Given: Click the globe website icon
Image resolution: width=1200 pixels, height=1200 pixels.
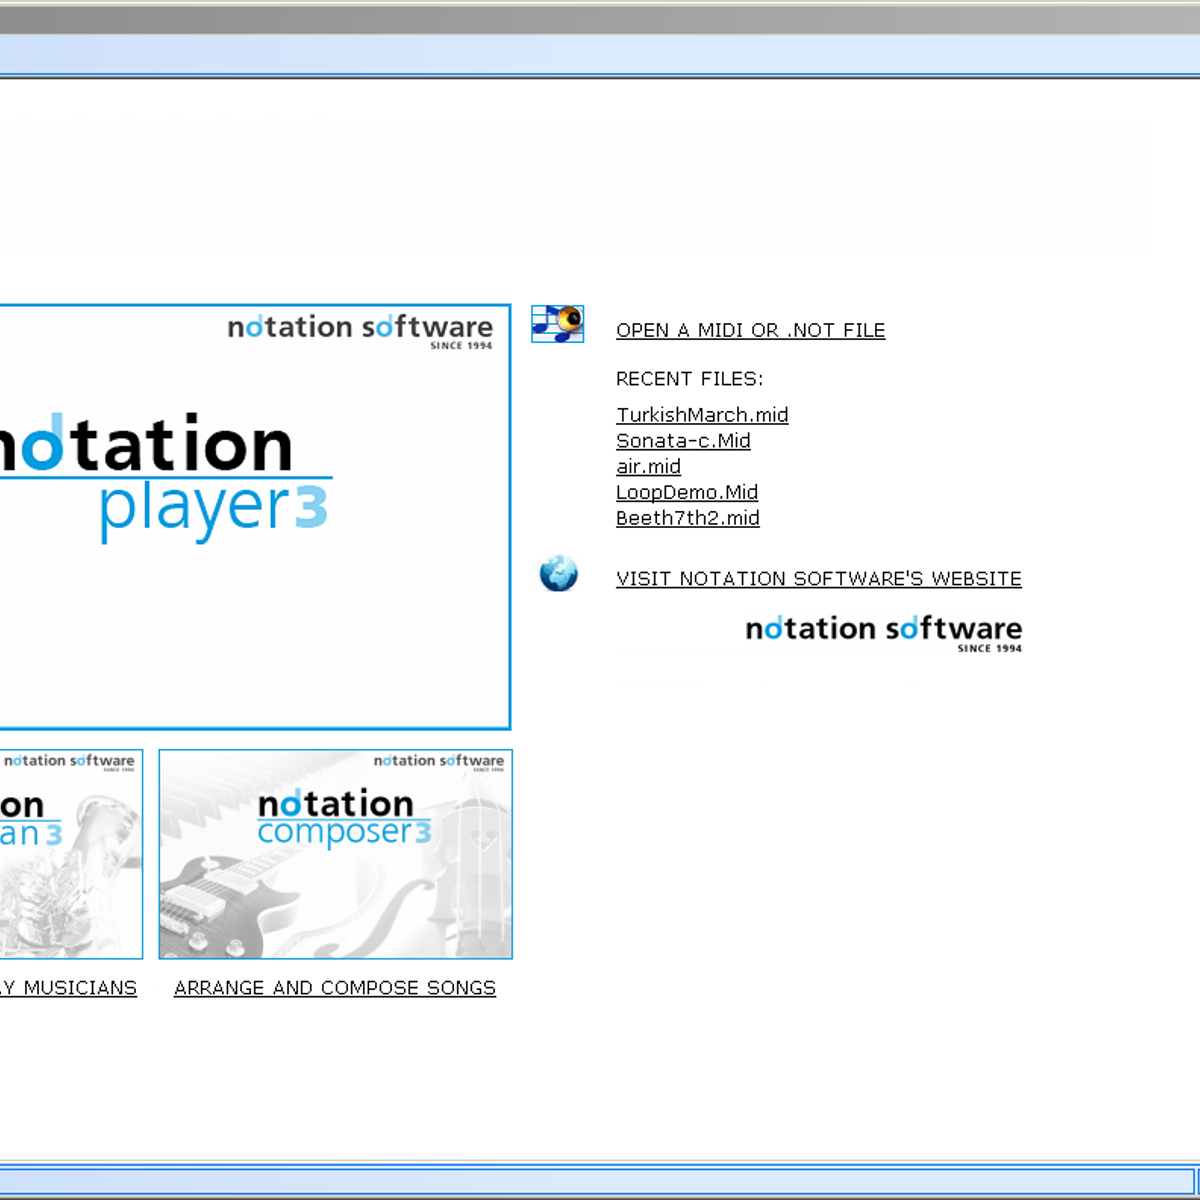Looking at the screenshot, I should pos(558,574).
